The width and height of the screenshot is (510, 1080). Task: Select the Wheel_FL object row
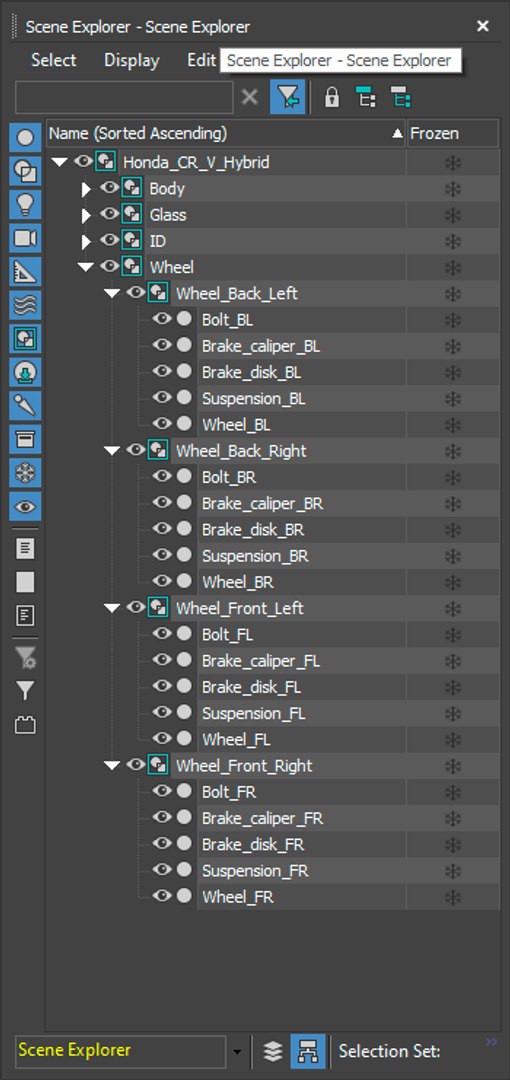pos(303,740)
